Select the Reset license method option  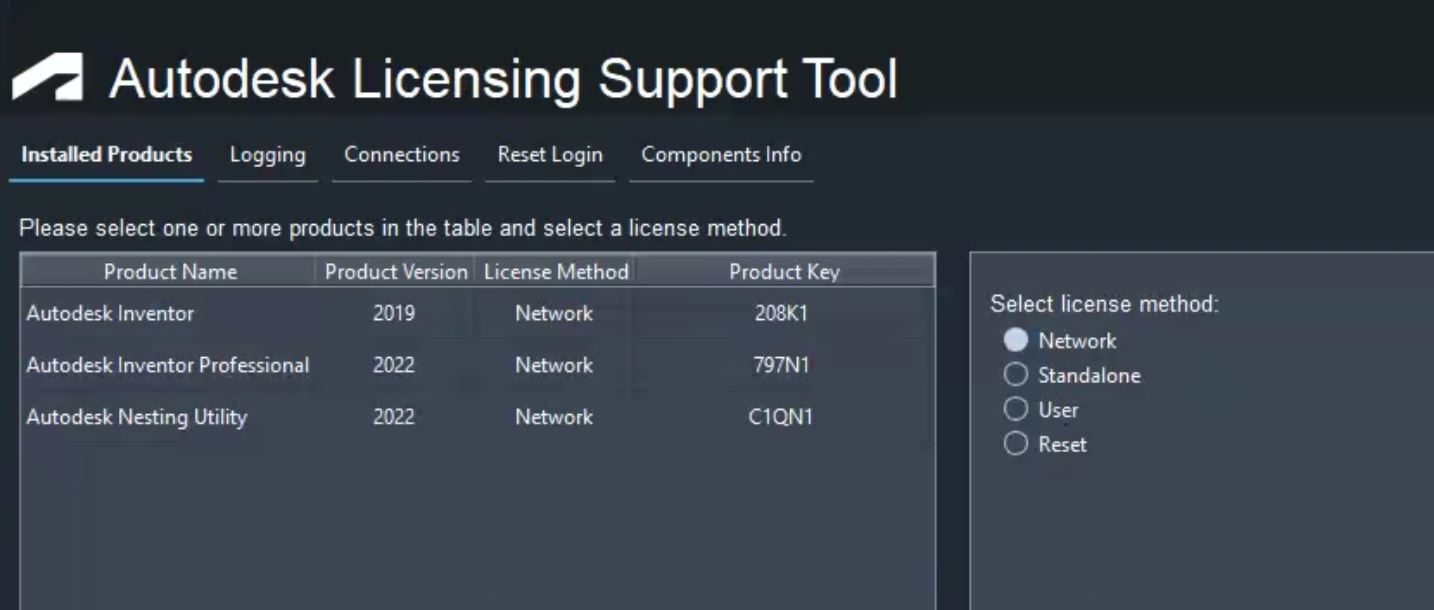[x=1016, y=444]
